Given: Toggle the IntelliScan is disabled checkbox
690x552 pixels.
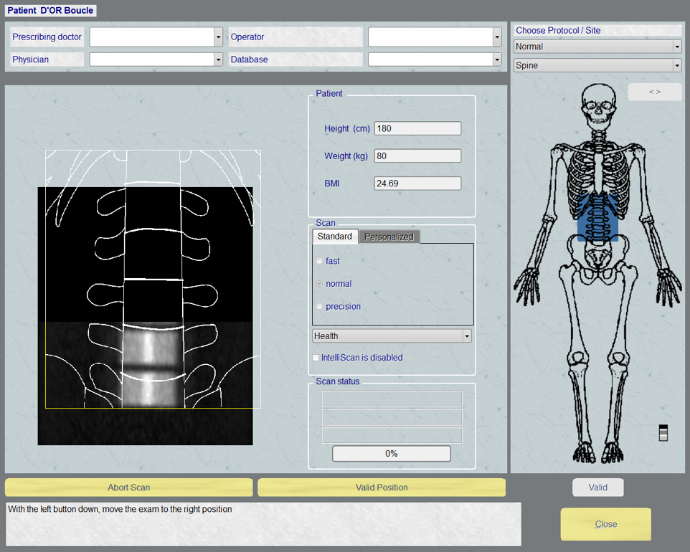Looking at the screenshot, I should tap(316, 357).
